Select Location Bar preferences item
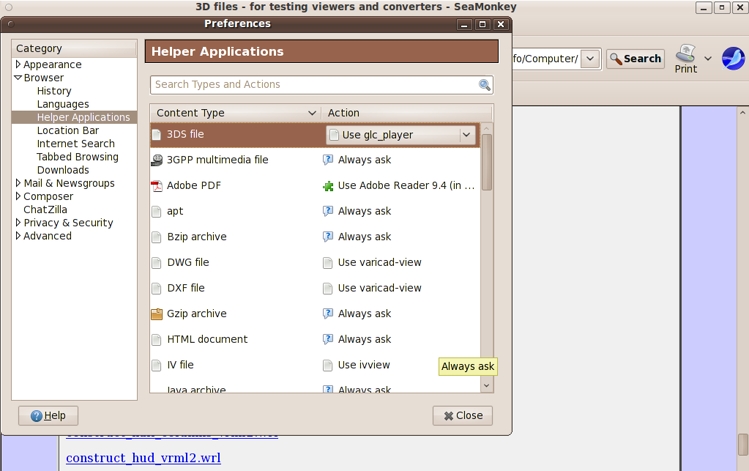Screen dimensions: 749x471 pos(67,131)
